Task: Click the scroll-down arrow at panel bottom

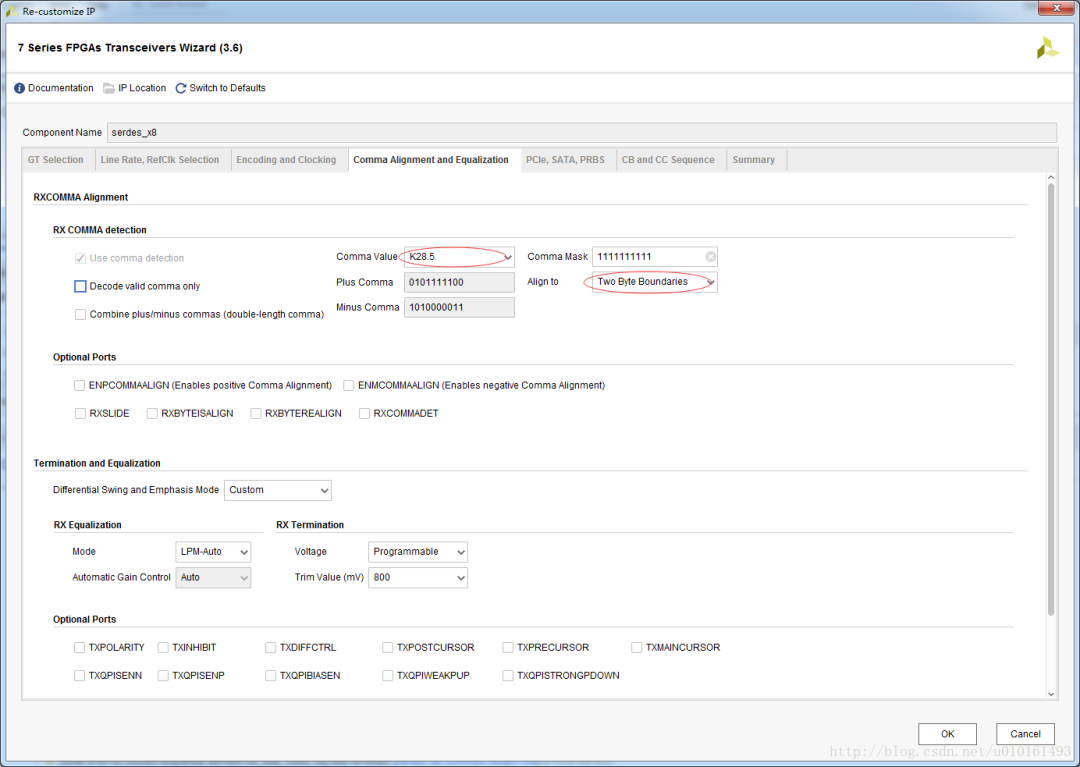Action: point(1051,694)
